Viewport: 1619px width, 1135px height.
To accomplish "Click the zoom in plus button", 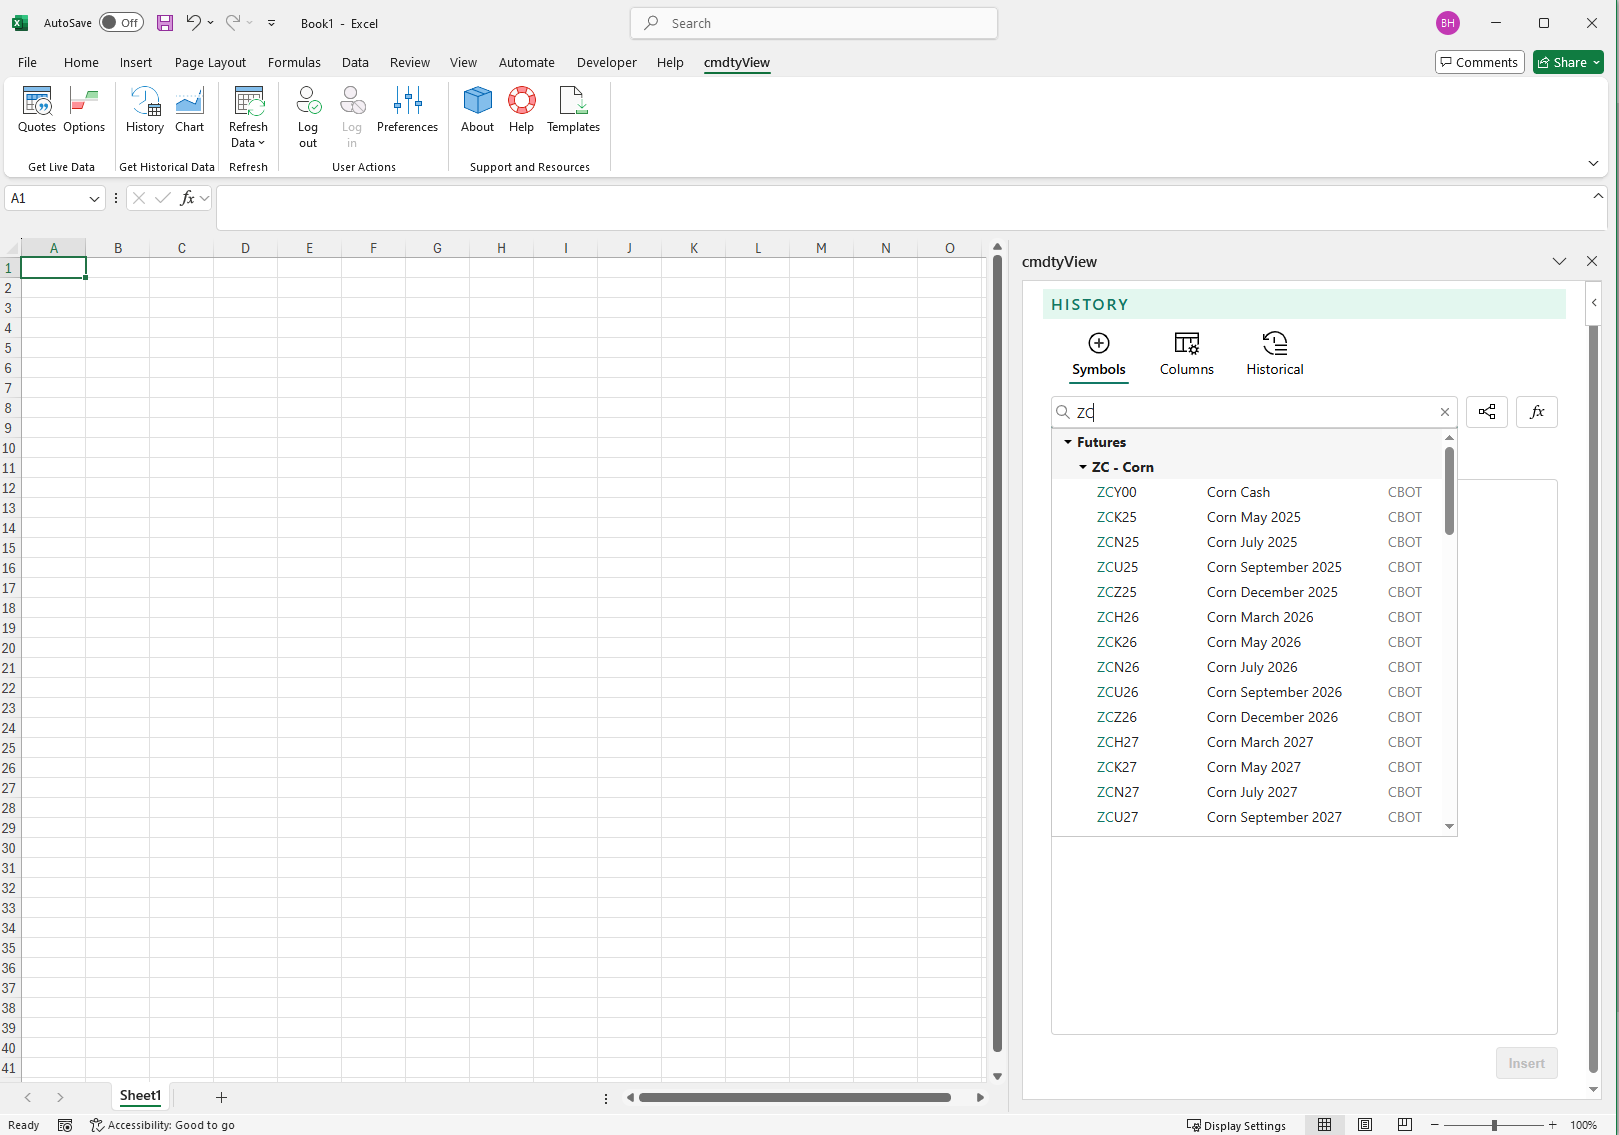I will [1552, 1125].
